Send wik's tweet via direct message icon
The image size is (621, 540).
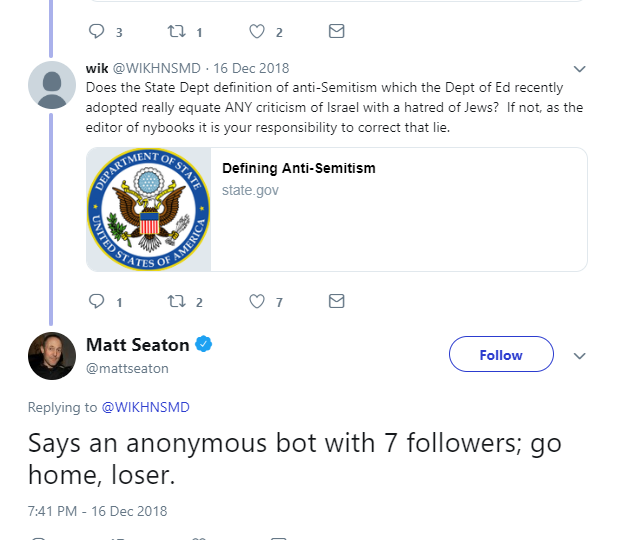click(x=337, y=301)
